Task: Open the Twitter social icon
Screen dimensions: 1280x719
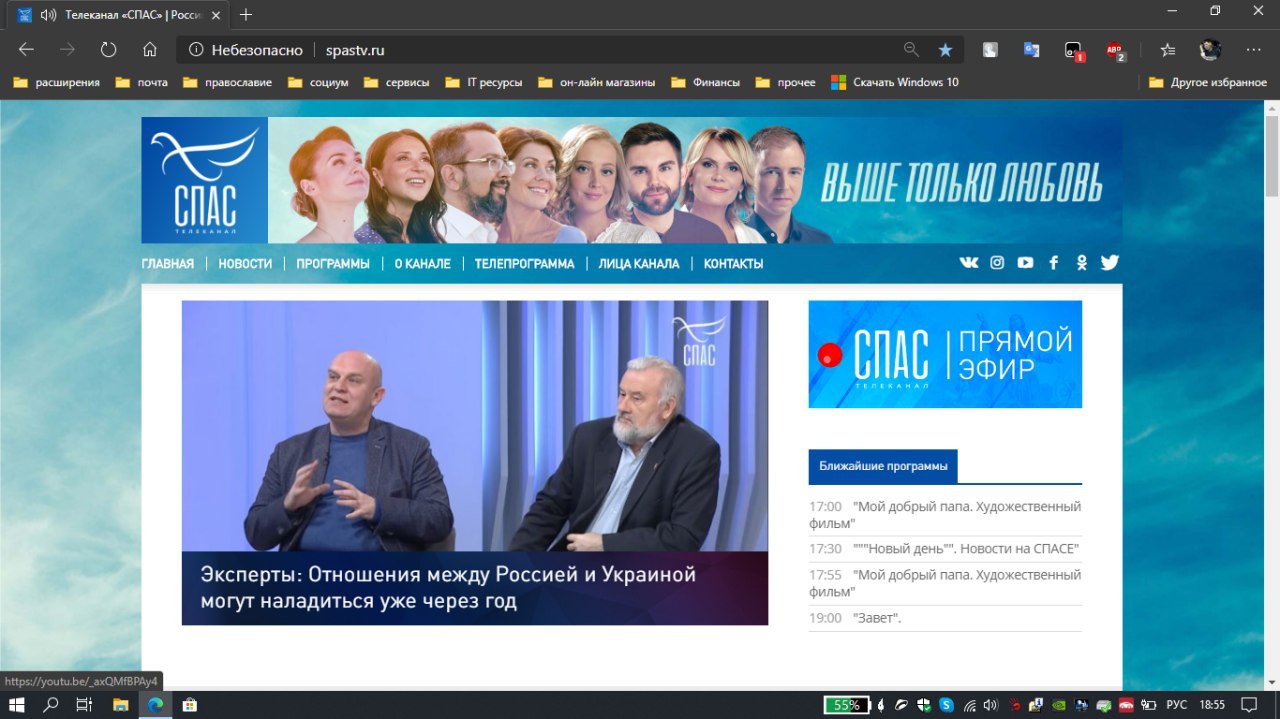Action: tap(1109, 262)
